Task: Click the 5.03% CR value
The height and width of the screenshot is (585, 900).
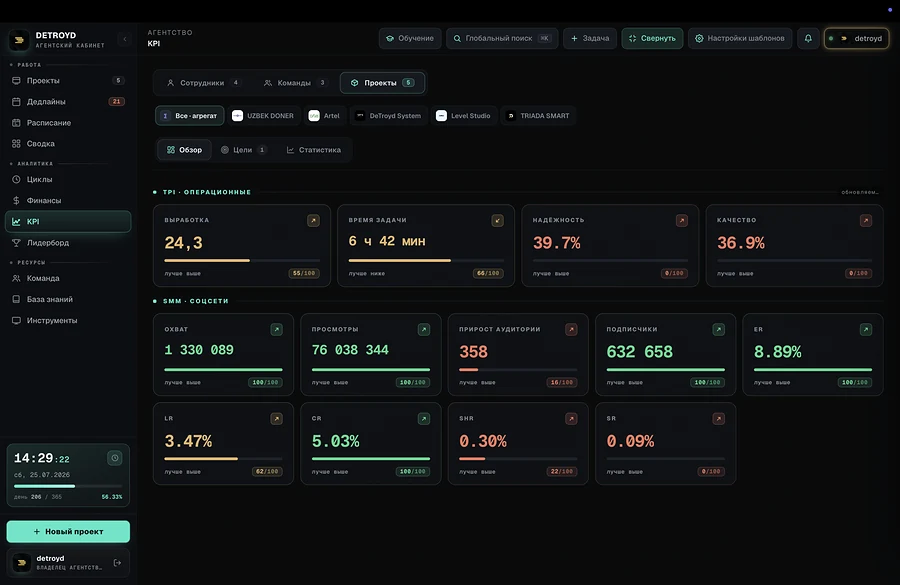Action: [x=336, y=441]
